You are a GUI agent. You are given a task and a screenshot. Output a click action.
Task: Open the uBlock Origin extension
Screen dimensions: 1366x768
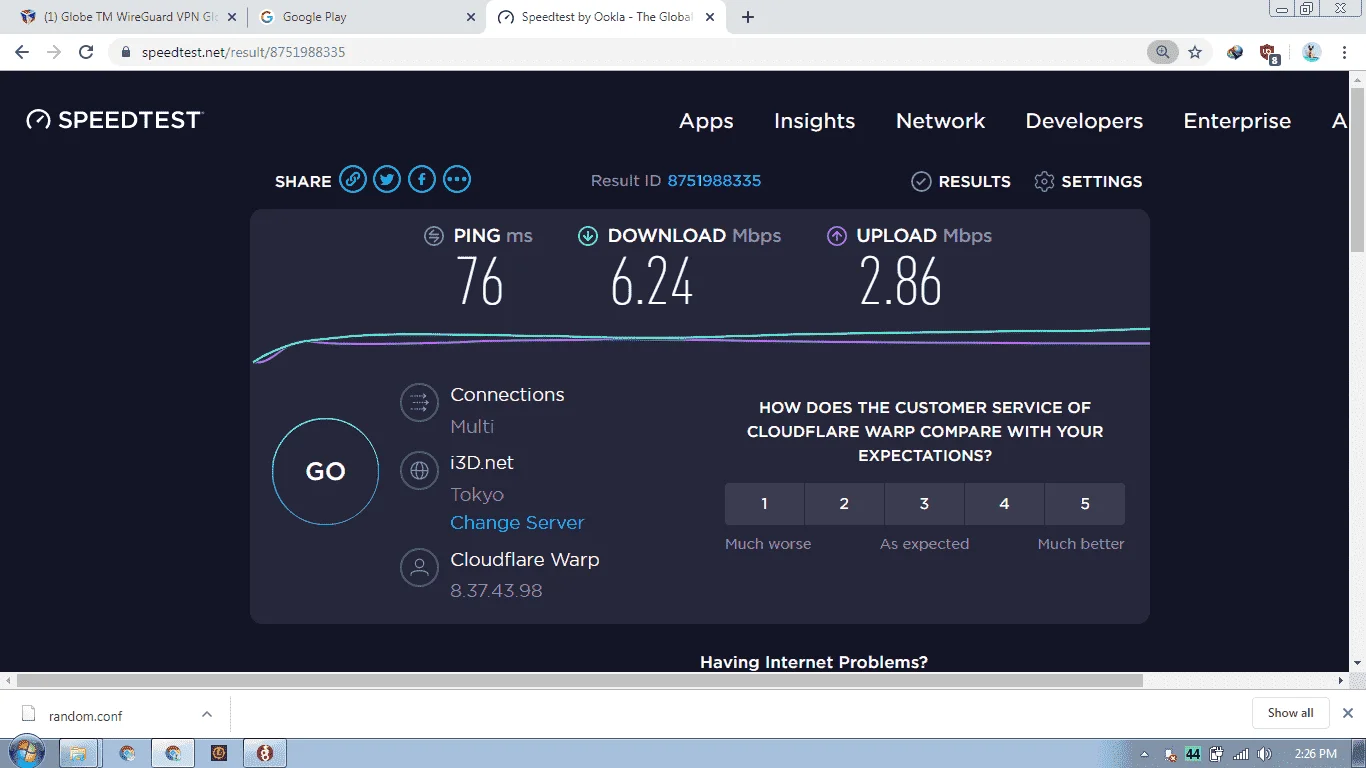pyautogui.click(x=1268, y=53)
